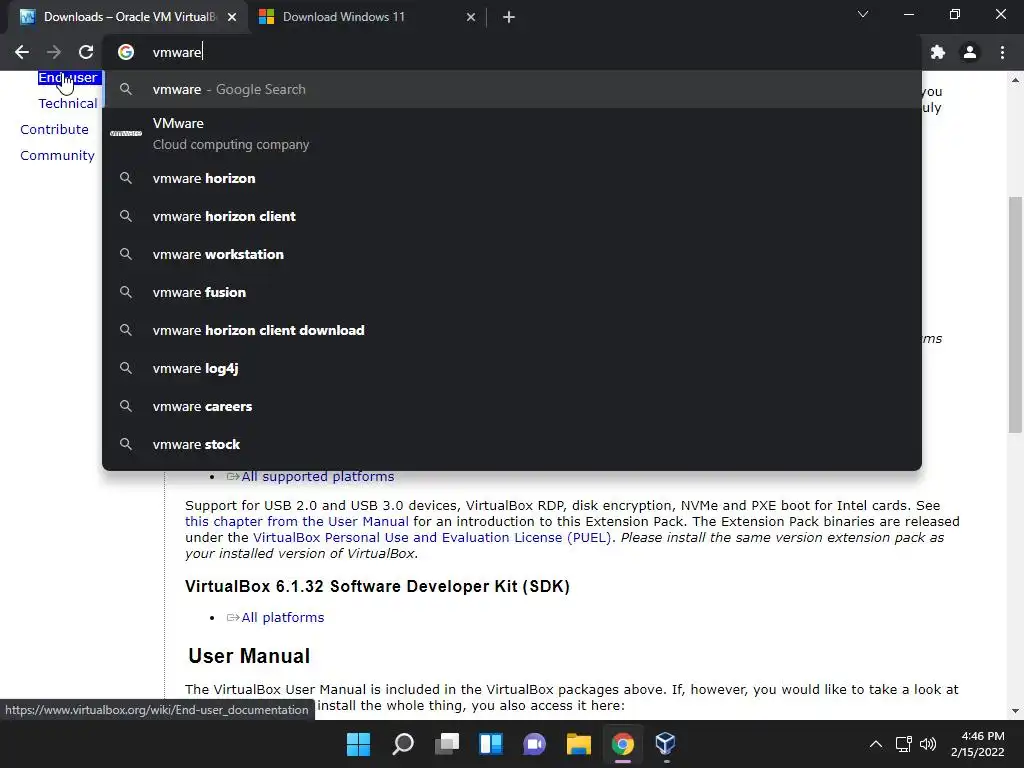Follow 'this chapter from the User Manual' link
The width and height of the screenshot is (1024, 768).
296,522
